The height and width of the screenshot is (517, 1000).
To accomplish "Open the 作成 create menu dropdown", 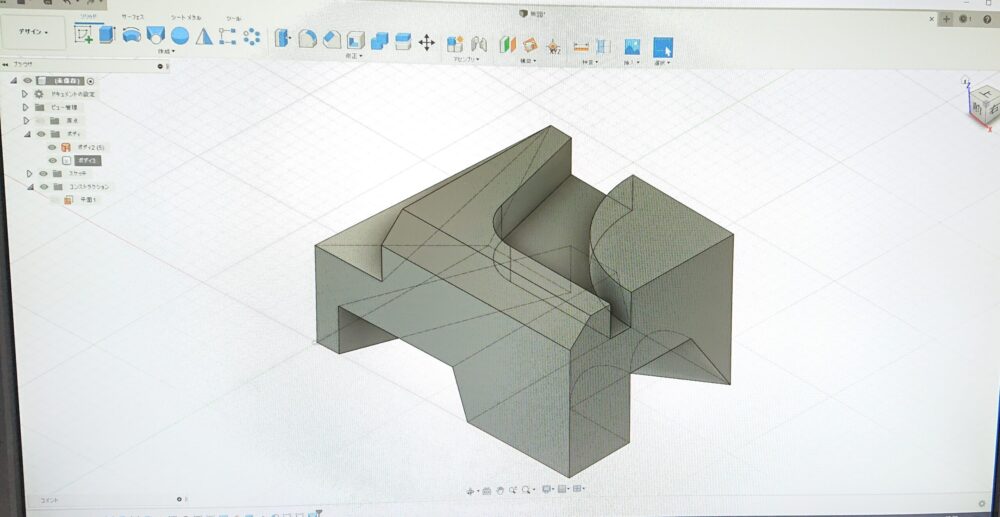I will 166,52.
